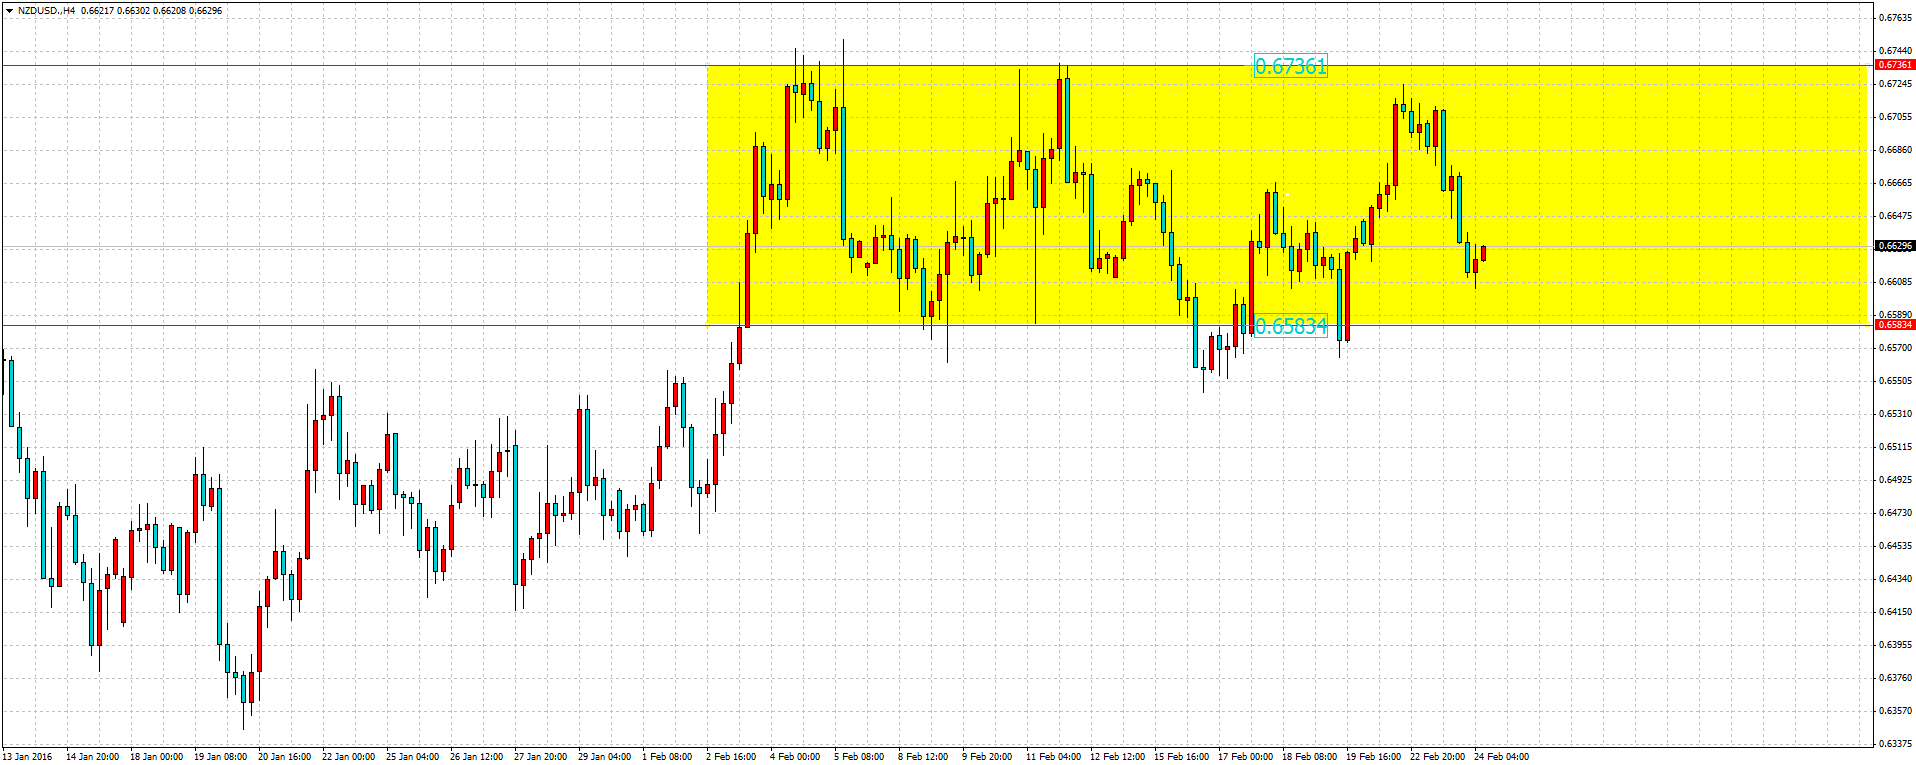Click the current price tag 0.66296

tap(1894, 246)
